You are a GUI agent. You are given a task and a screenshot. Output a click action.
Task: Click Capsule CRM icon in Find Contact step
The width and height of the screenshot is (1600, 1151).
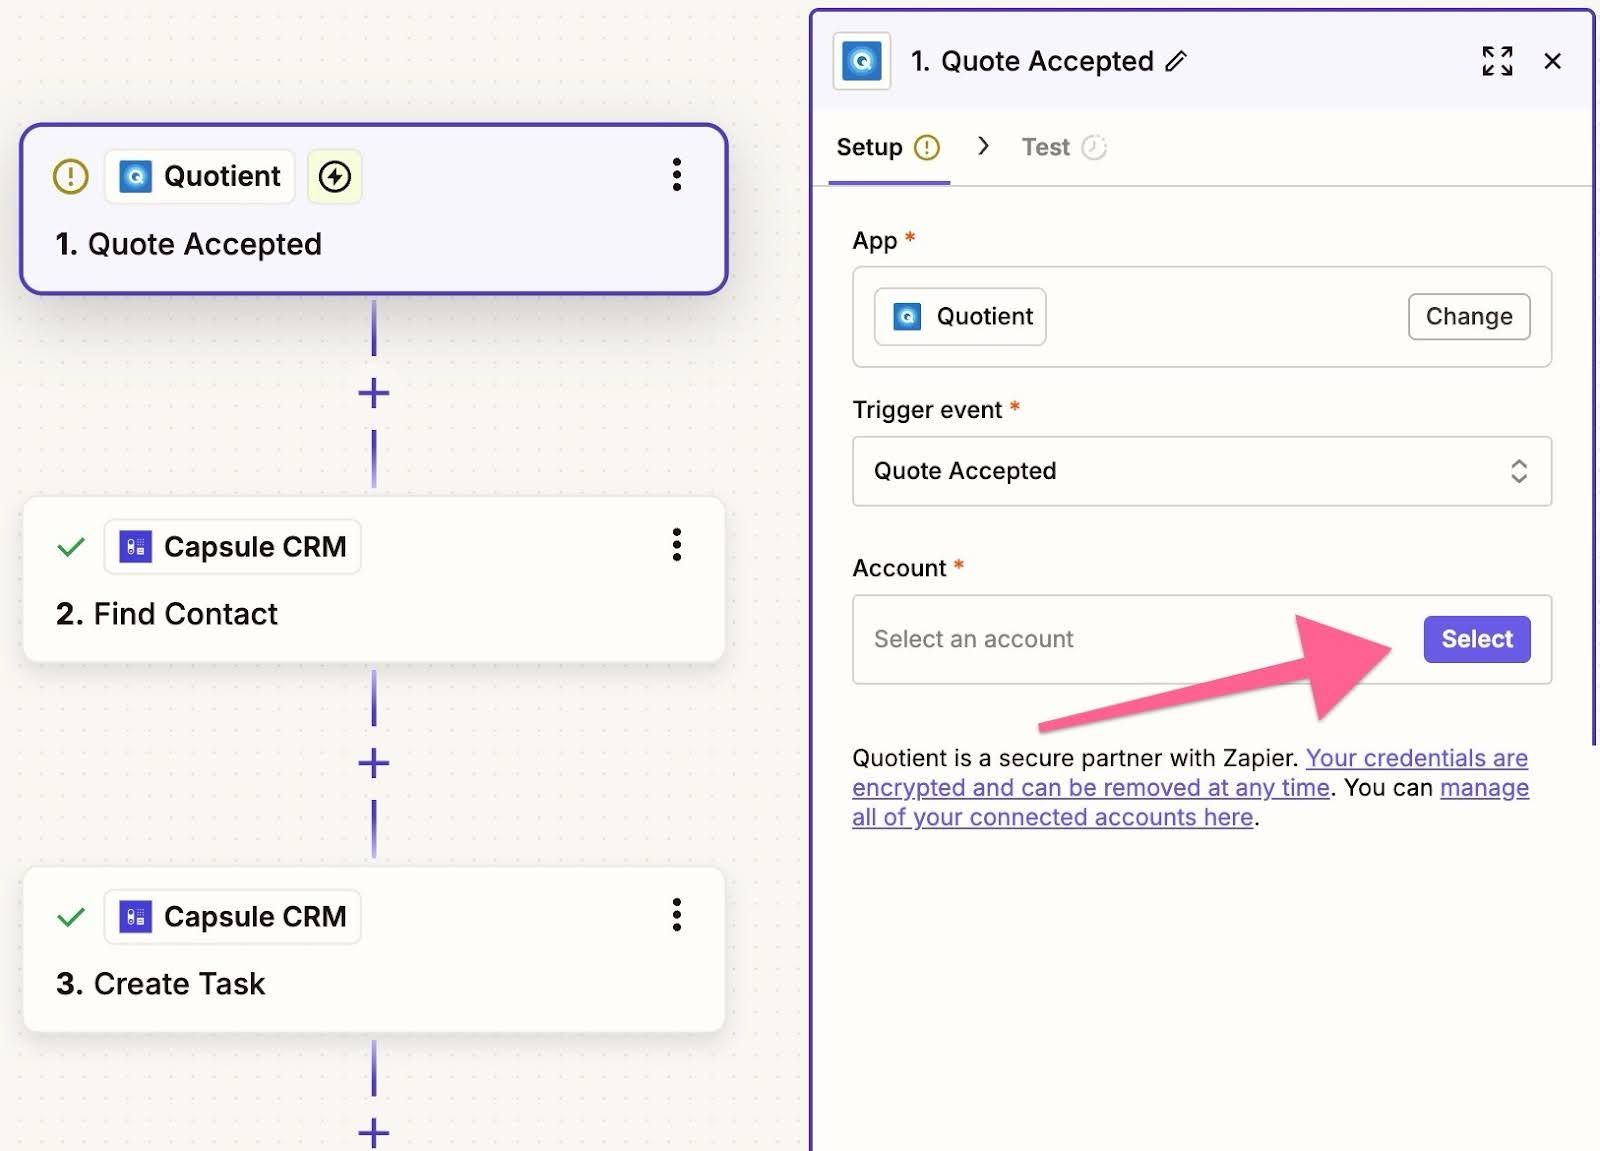point(135,547)
